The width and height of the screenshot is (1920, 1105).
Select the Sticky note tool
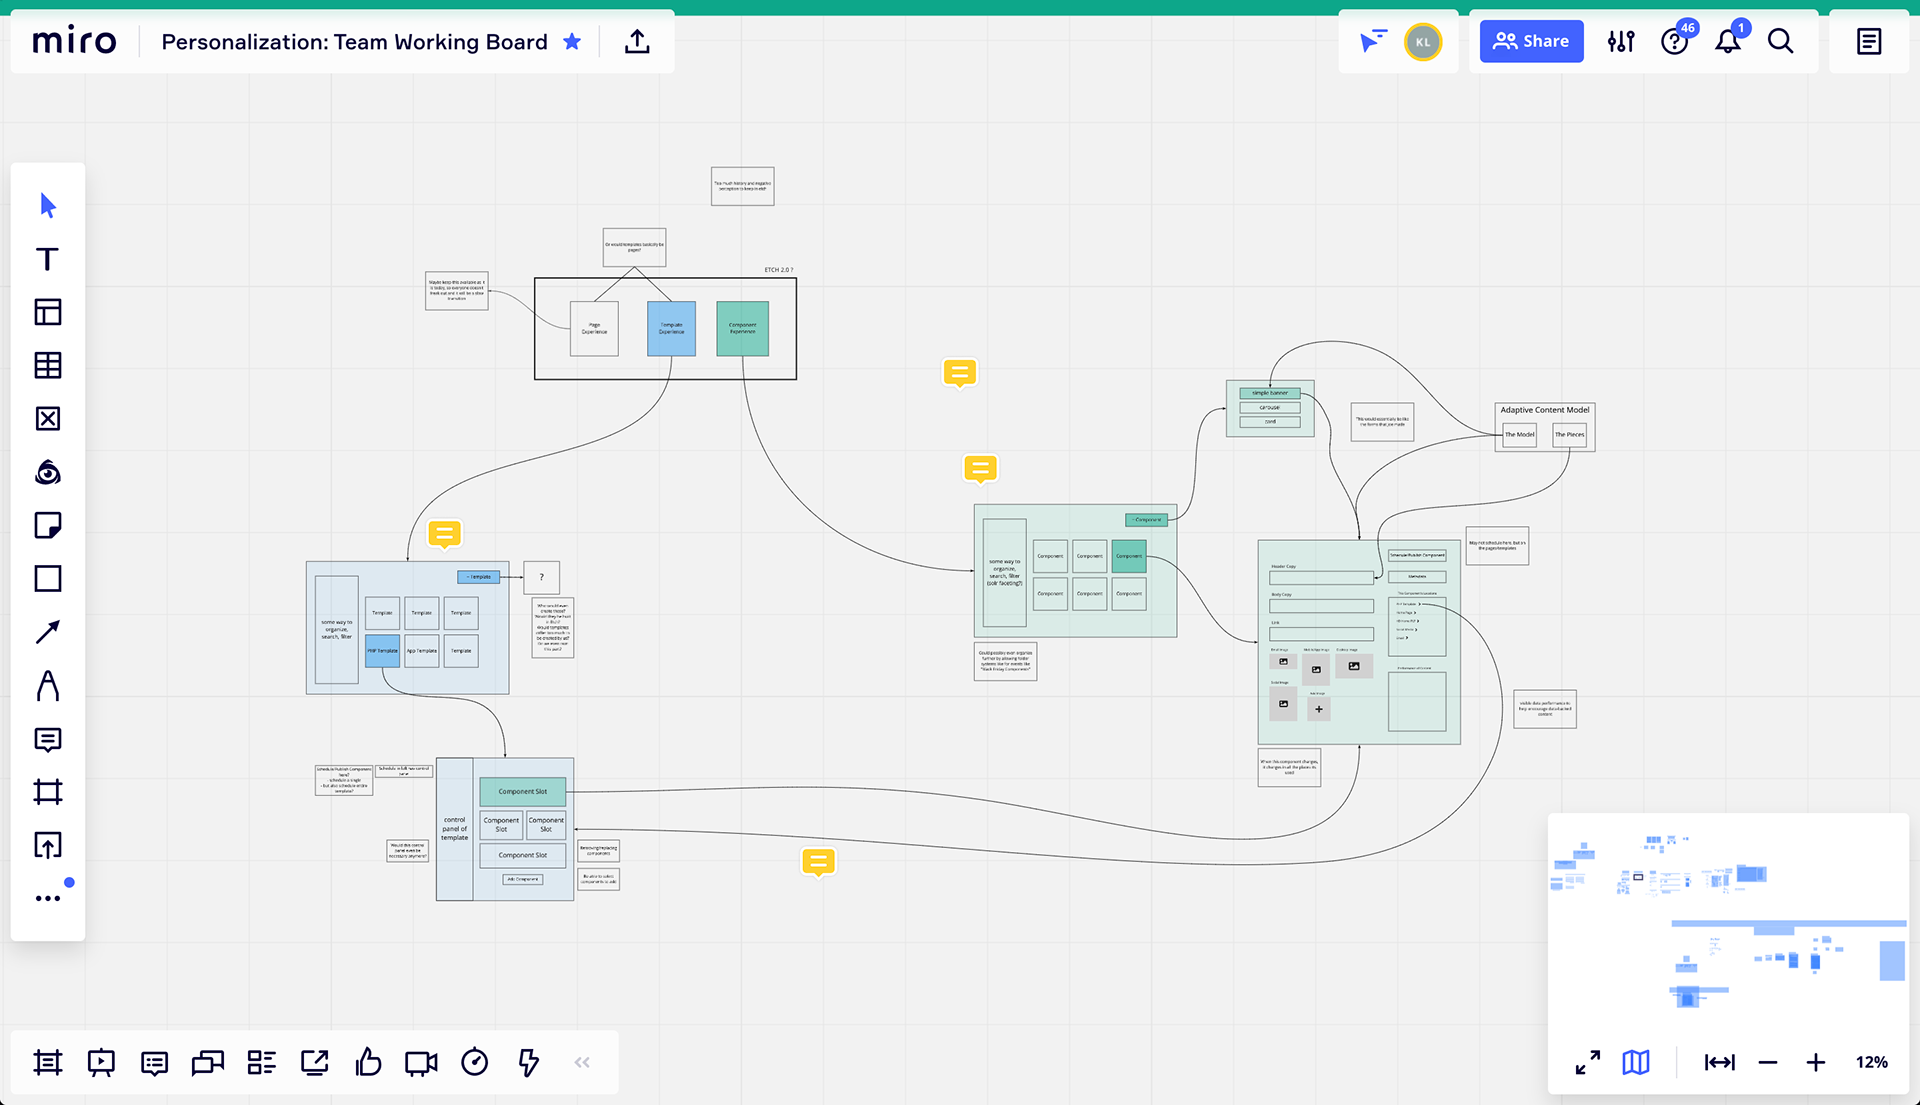click(x=47, y=525)
